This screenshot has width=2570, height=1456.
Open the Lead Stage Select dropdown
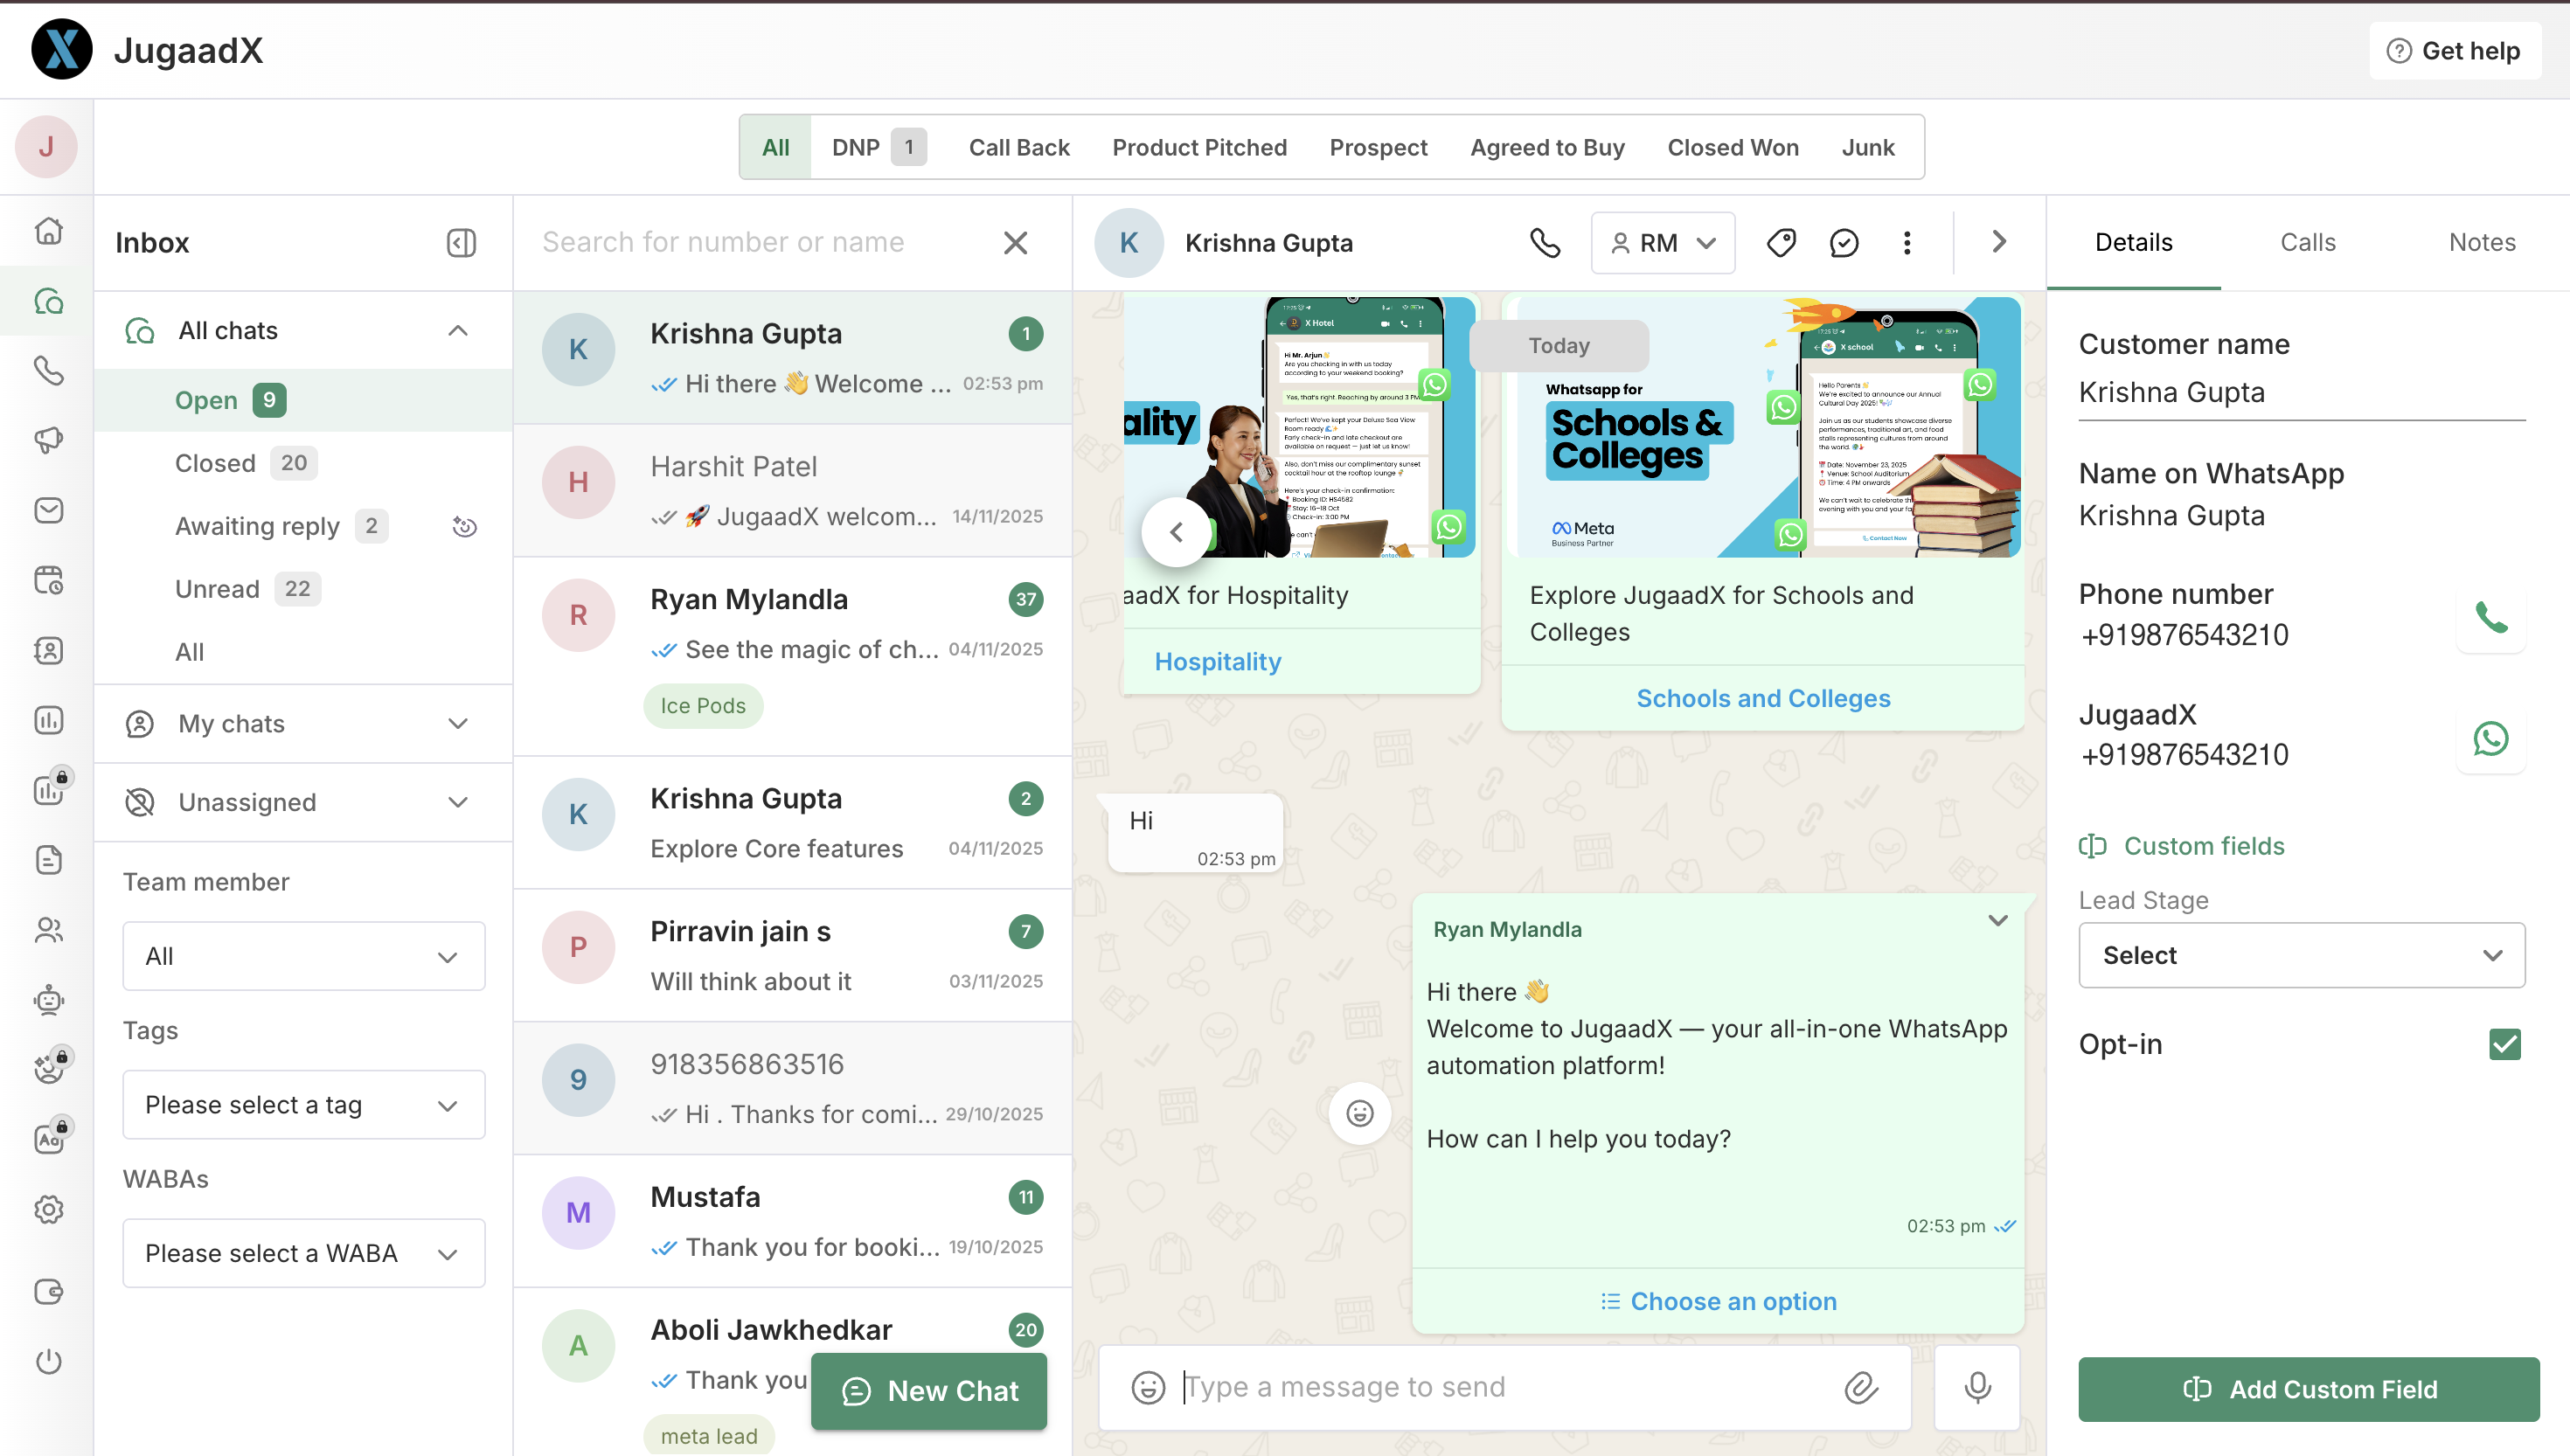2301,955
